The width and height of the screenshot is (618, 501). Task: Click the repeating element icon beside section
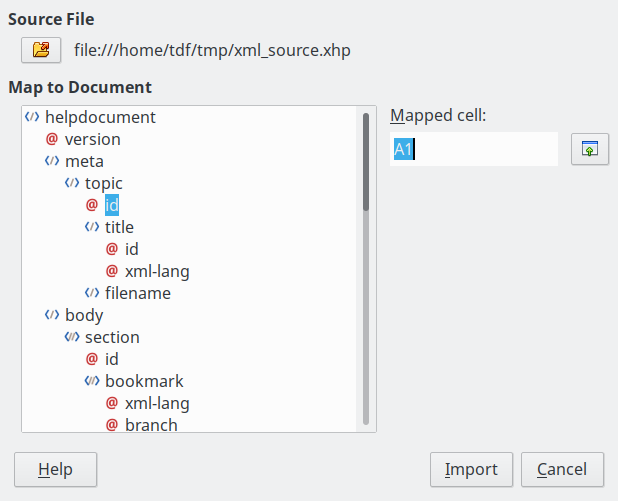[x=72, y=337]
